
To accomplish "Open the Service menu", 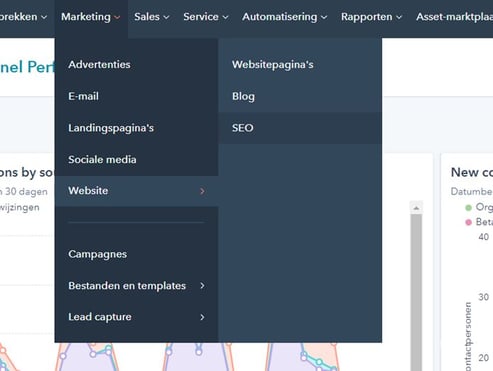I will click(206, 17).
